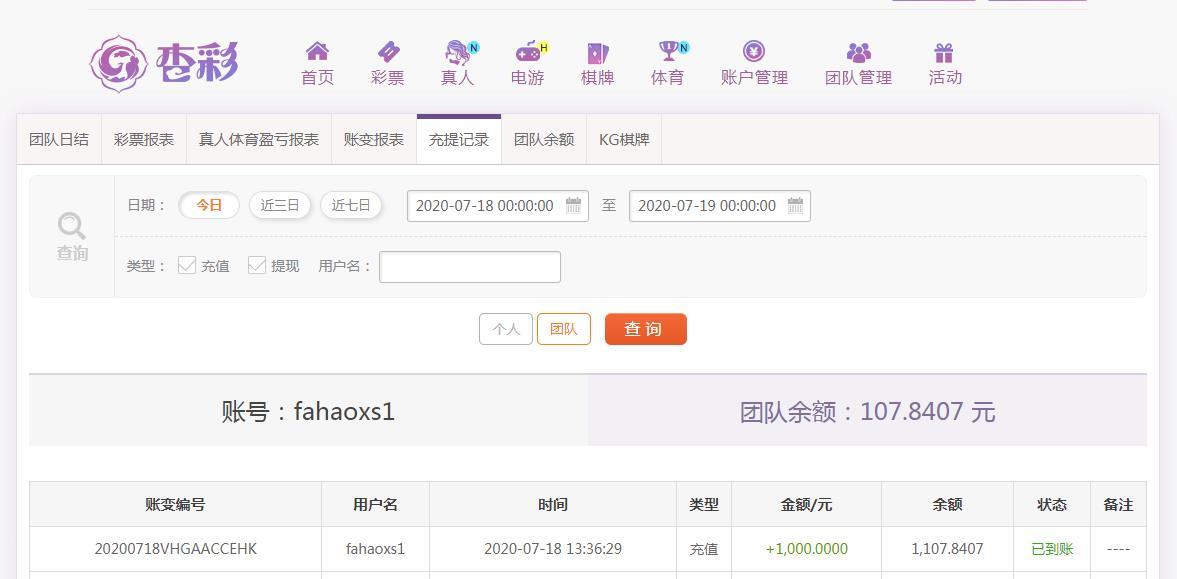1177x579 pixels.
Task: Click the 团队管理 people icon
Action: coord(859,53)
